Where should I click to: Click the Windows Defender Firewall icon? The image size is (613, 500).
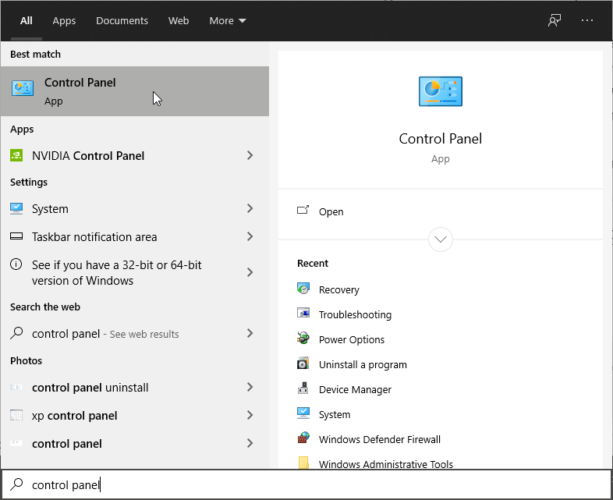point(304,439)
